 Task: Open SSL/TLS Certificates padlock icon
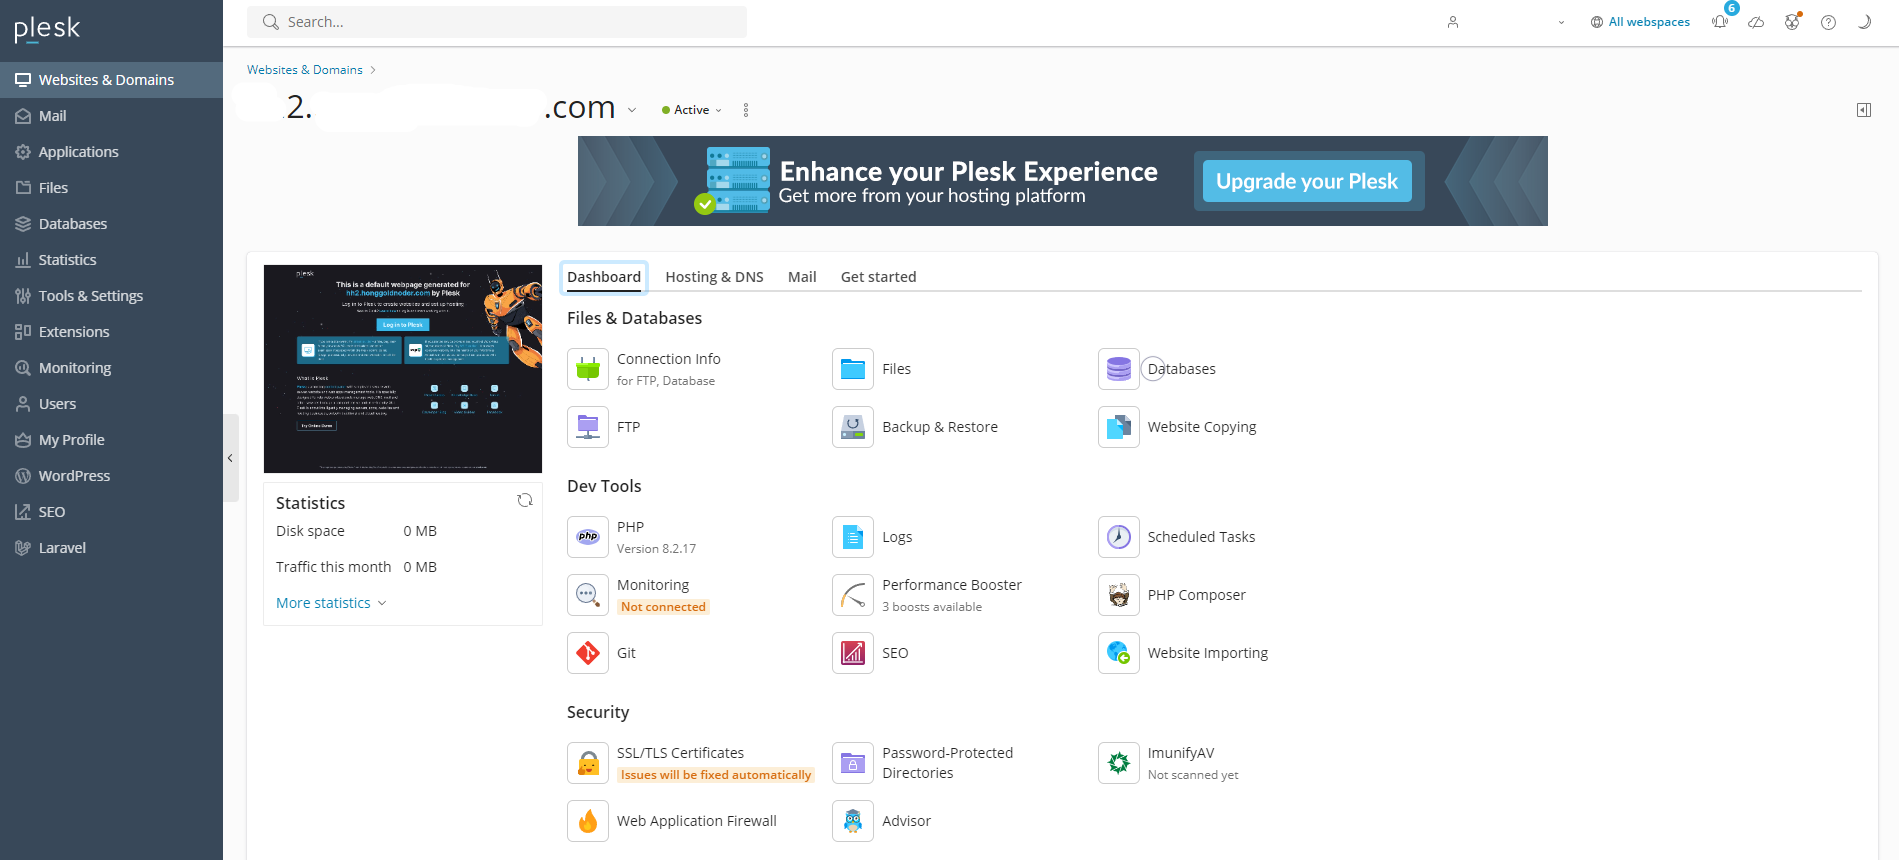point(588,763)
